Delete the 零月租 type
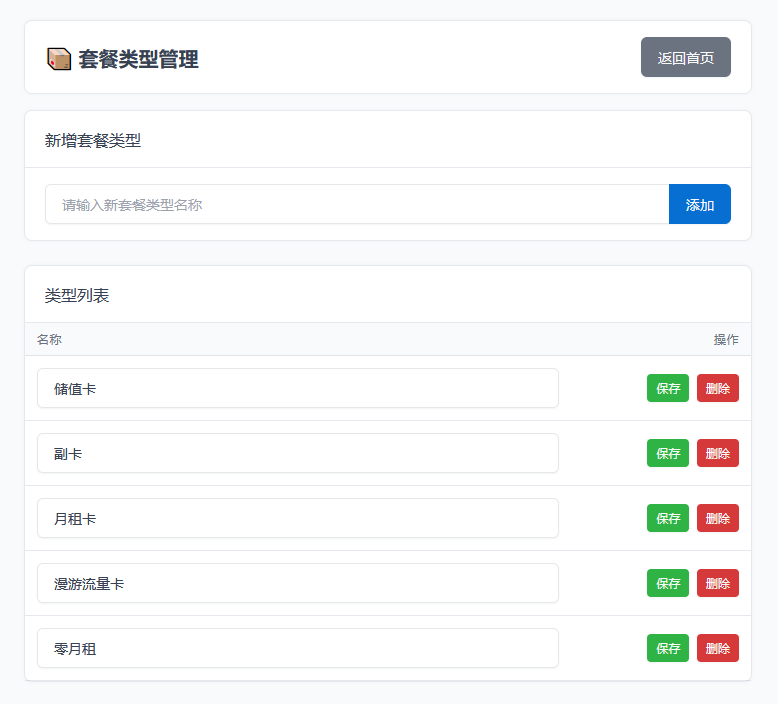This screenshot has width=778, height=704. (717, 648)
